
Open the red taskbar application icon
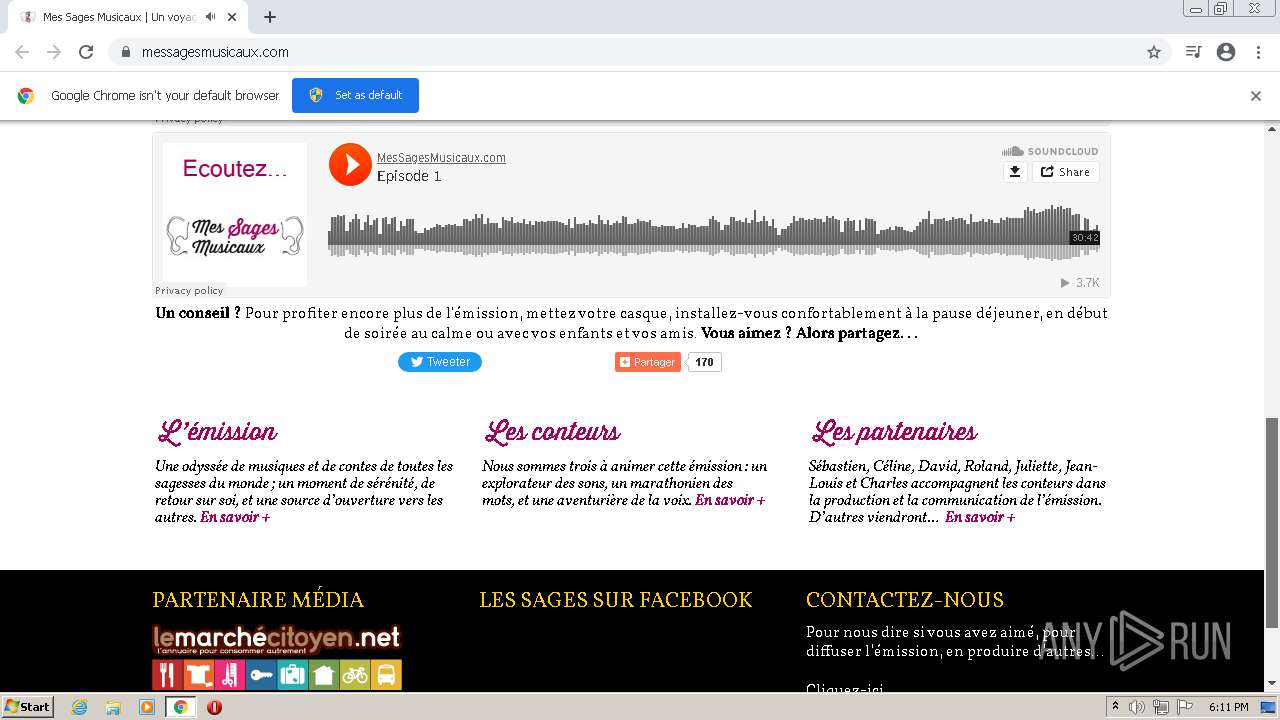pyautogui.click(x=214, y=707)
